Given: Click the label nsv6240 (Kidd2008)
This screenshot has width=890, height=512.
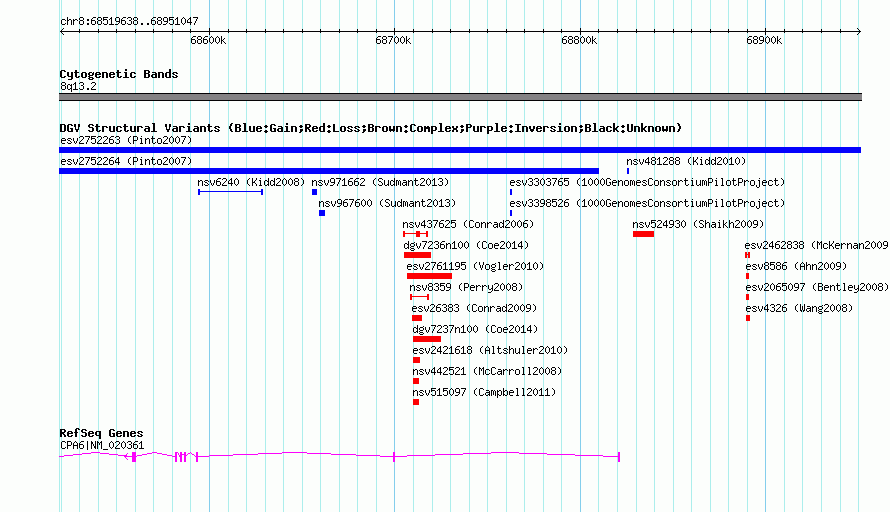Looking at the screenshot, I should 251,182.
